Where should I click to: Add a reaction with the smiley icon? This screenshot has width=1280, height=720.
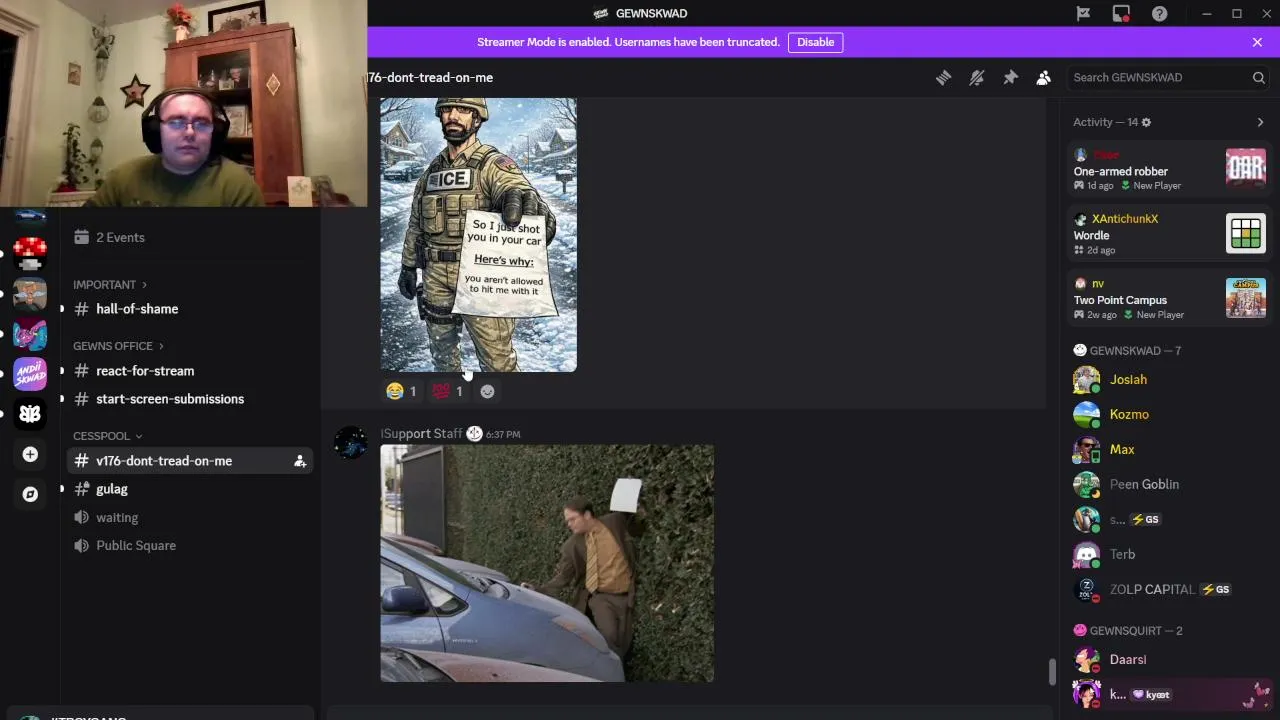click(x=487, y=391)
